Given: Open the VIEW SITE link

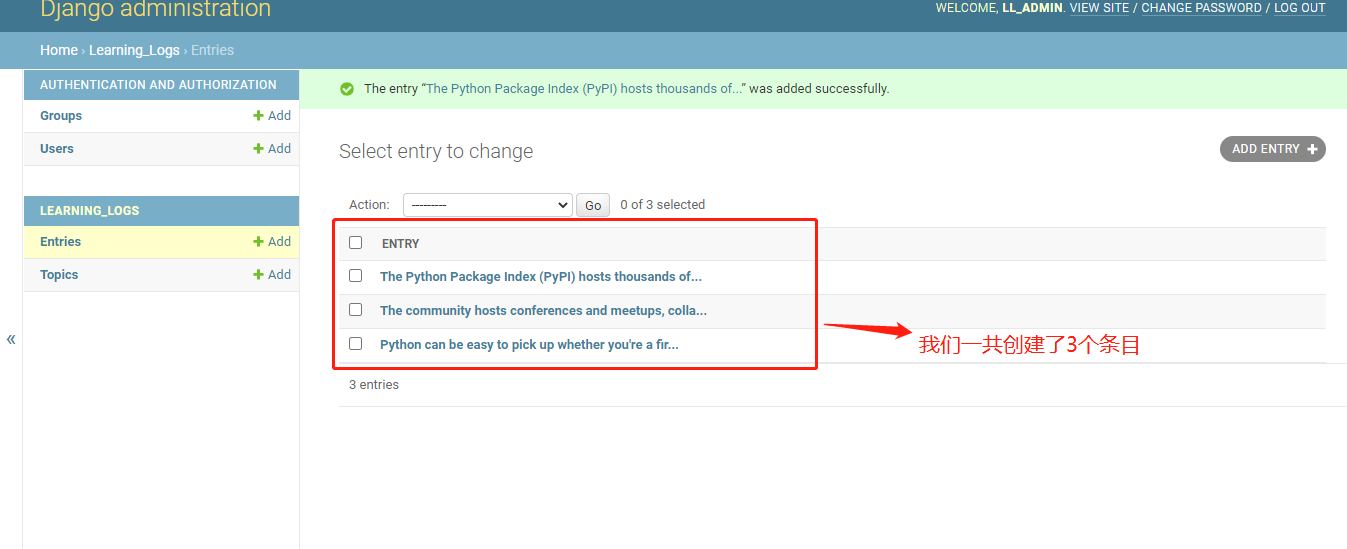Looking at the screenshot, I should [1099, 8].
